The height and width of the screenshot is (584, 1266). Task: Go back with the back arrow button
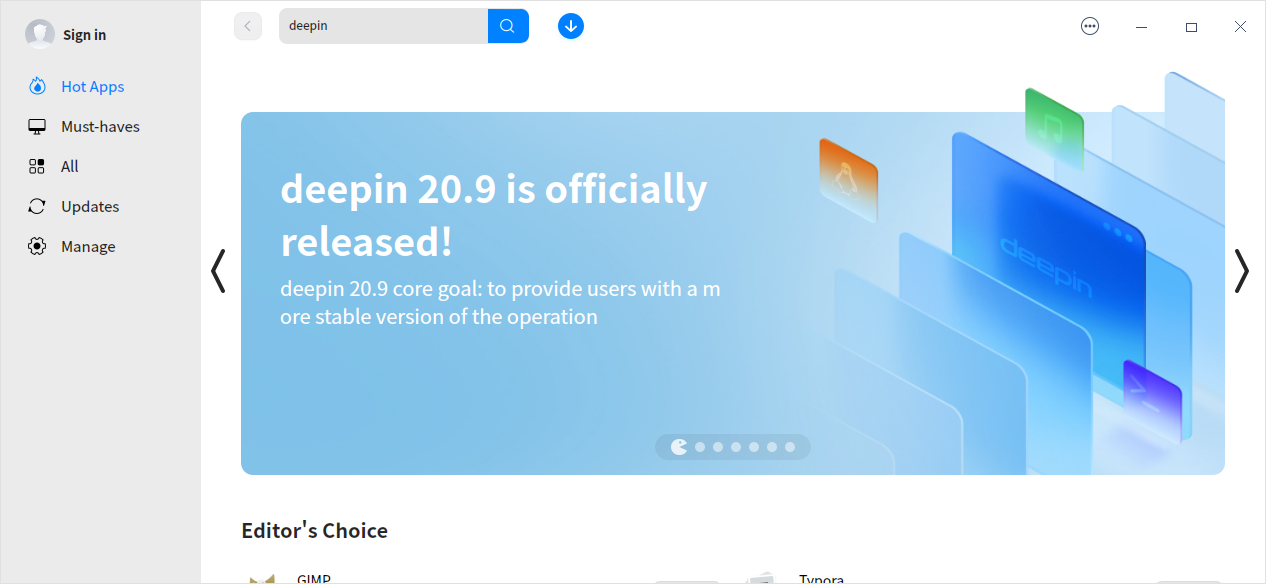click(248, 26)
